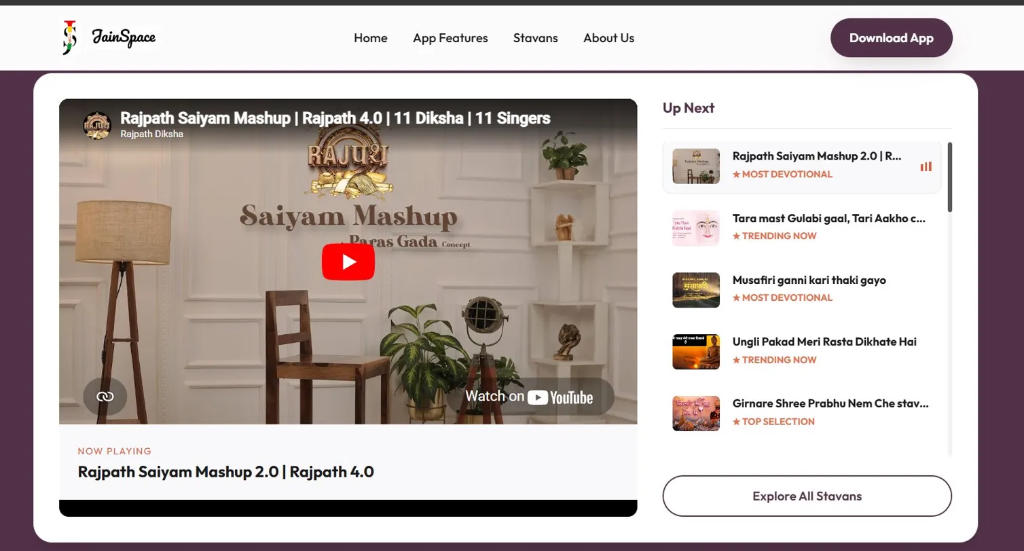The width and height of the screenshot is (1024, 551).
Task: Click the JainSpace logo icon
Action: point(69,37)
